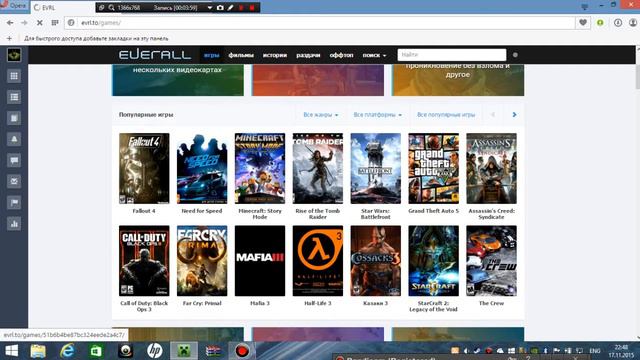Open the Call of Duty: Black Ops 3 cover
Screen dimensions: 640x360
tap(144, 261)
